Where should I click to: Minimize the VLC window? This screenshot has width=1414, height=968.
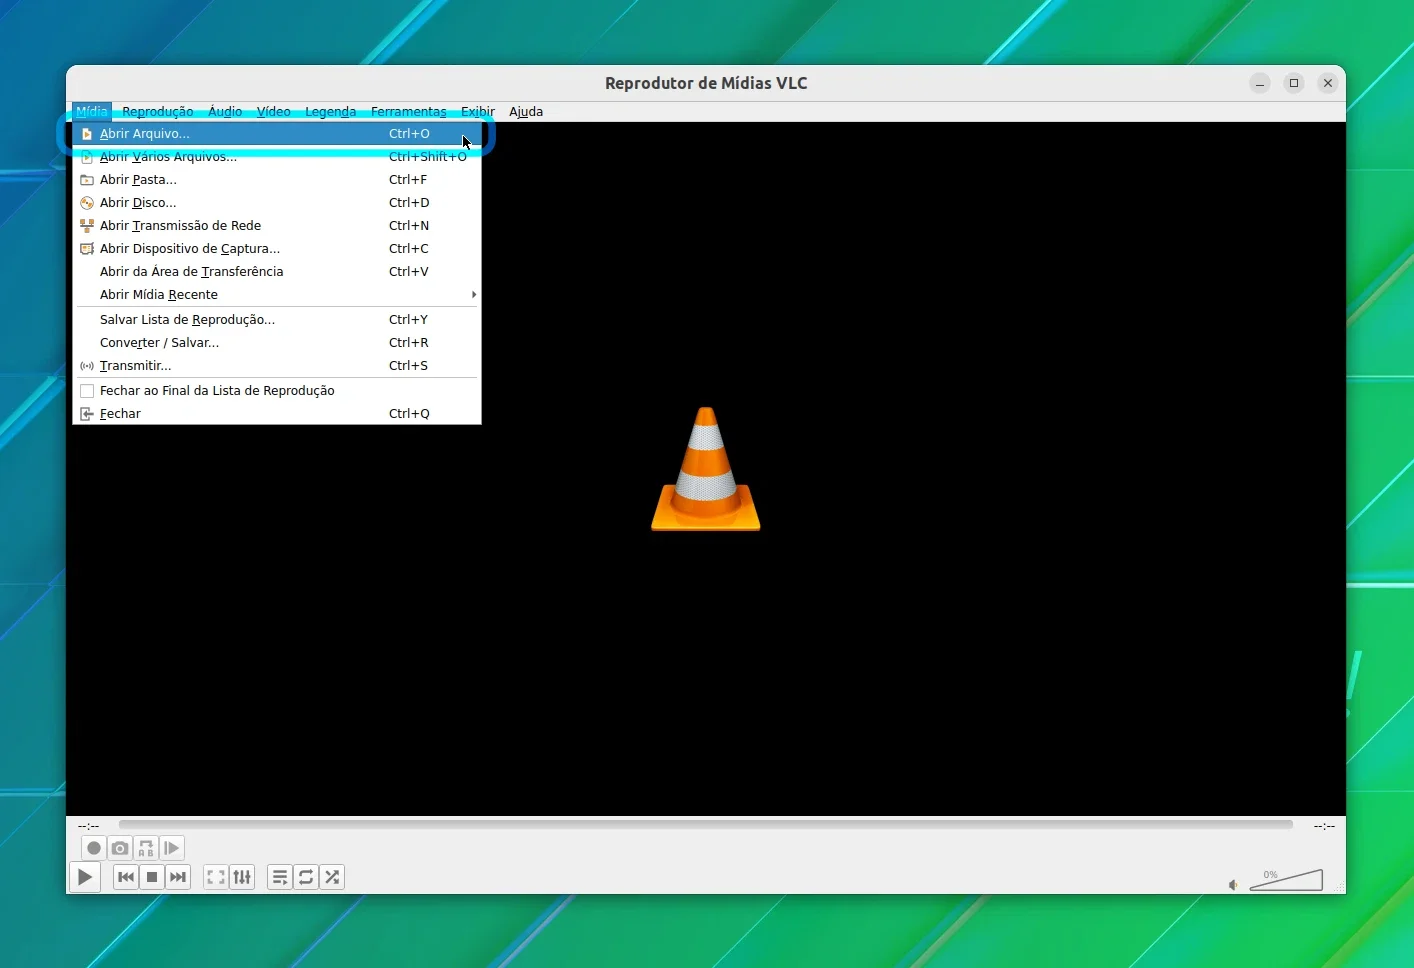(1260, 83)
